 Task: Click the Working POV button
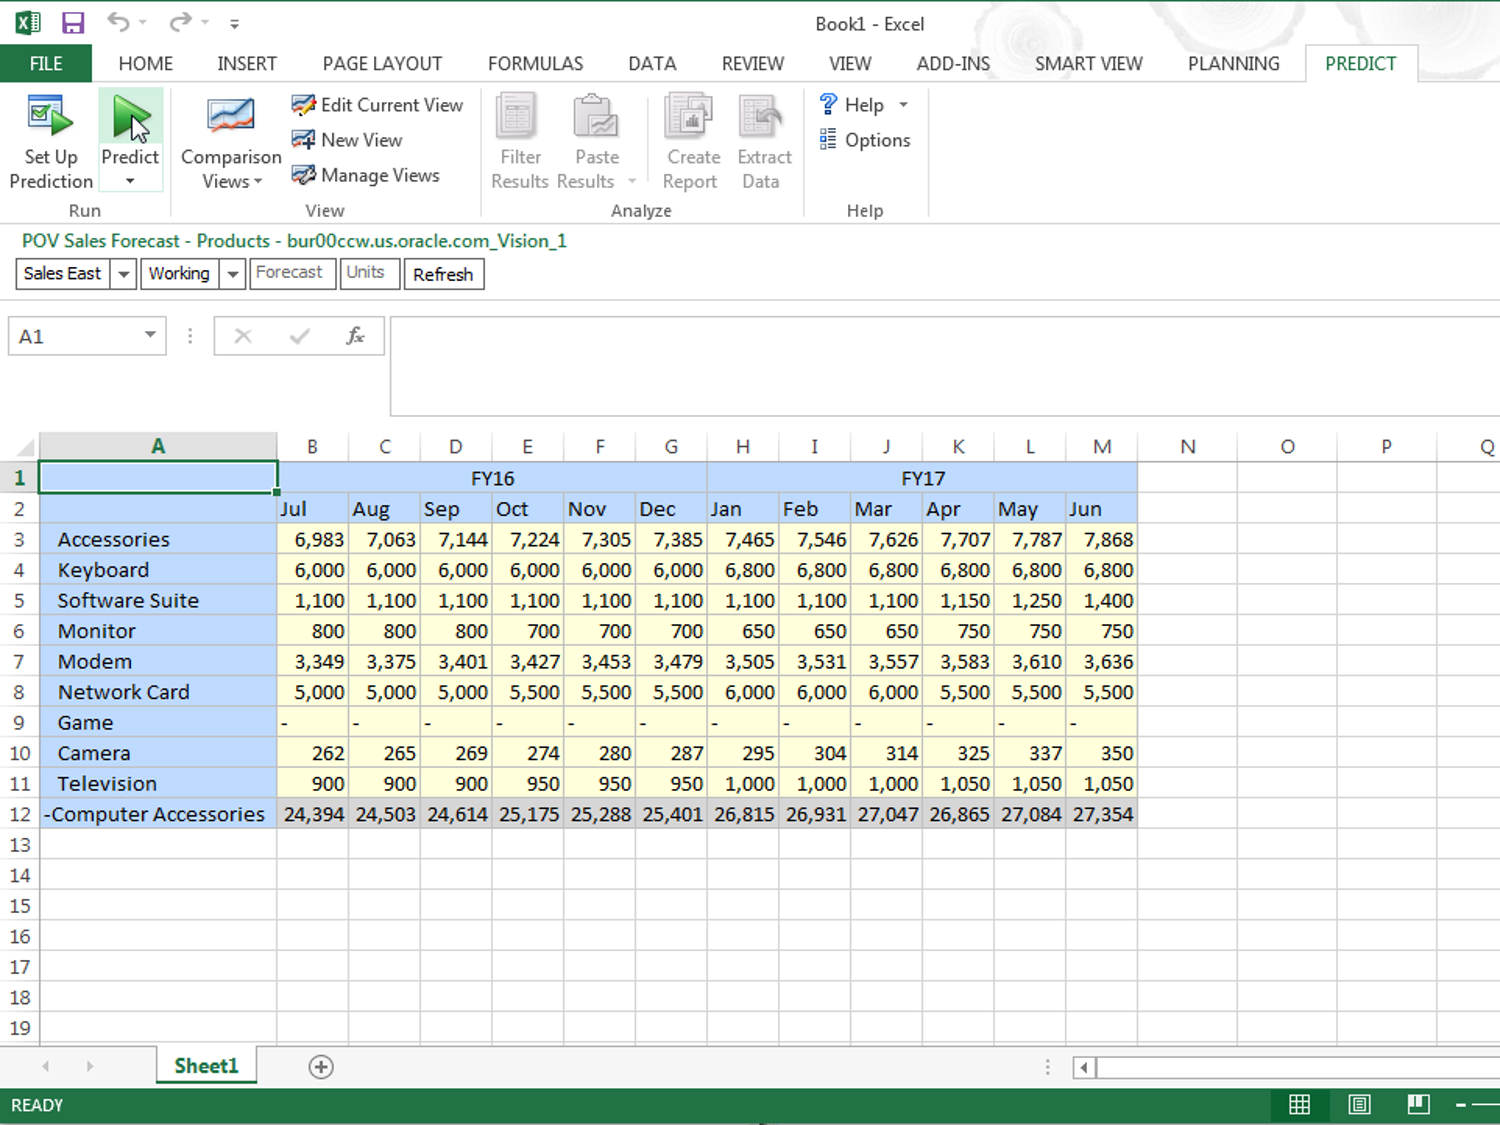point(179,274)
